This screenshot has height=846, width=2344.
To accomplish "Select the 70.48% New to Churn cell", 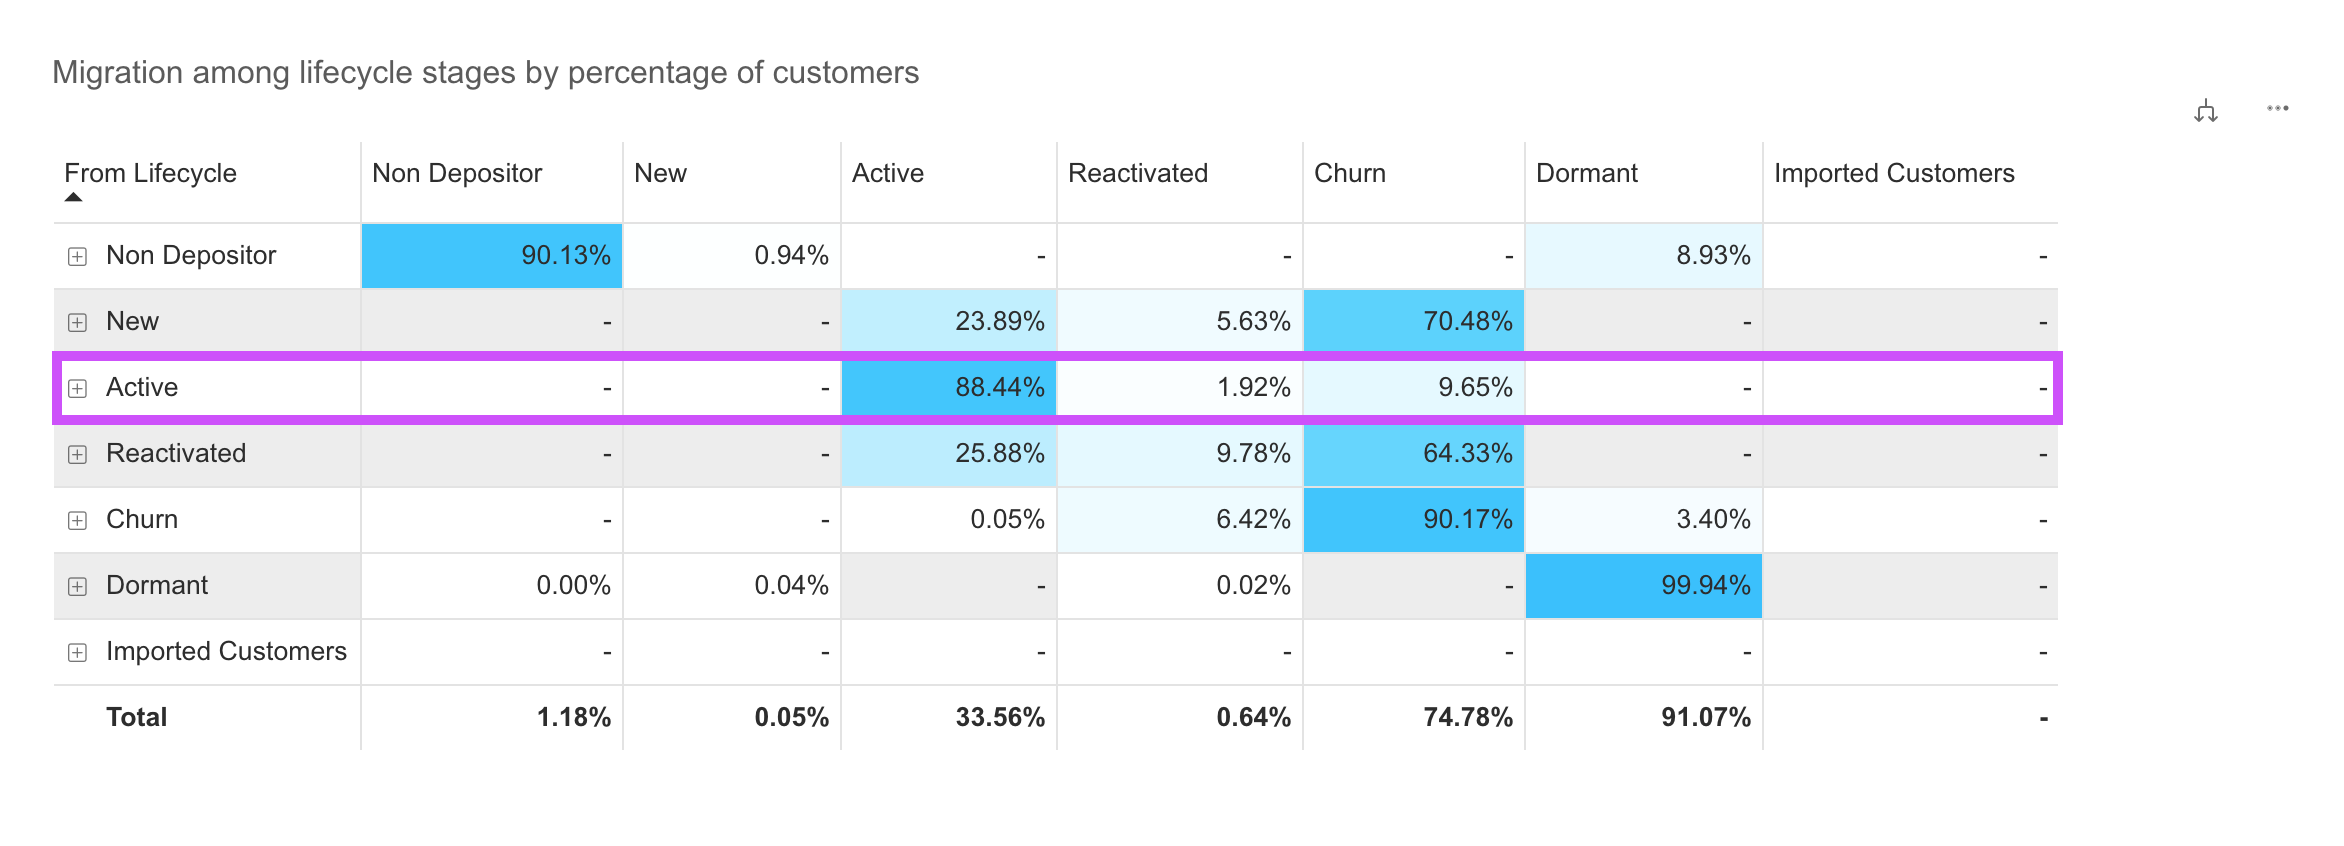I will click(x=1414, y=322).
